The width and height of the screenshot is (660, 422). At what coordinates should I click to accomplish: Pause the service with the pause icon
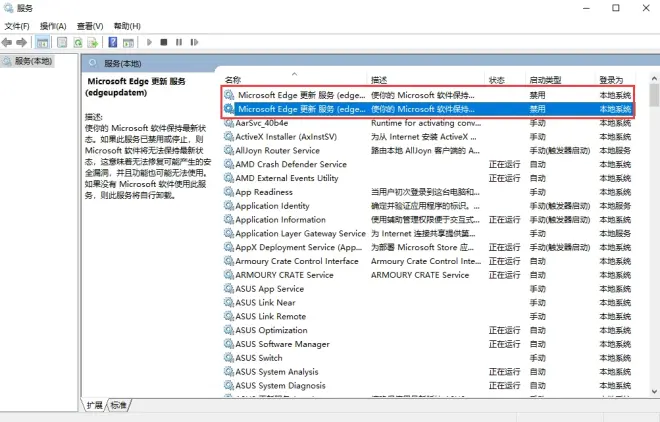pyautogui.click(x=179, y=42)
